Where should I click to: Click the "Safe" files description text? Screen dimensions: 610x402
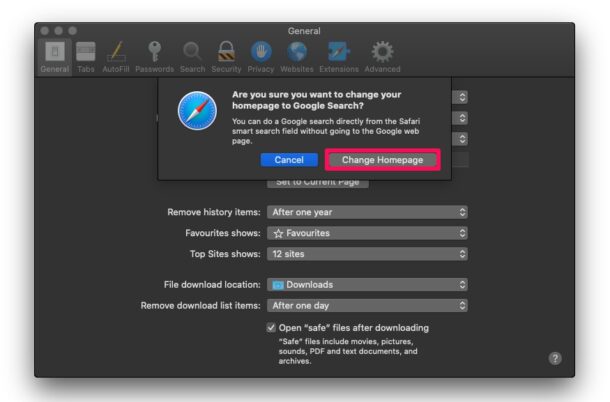(348, 351)
